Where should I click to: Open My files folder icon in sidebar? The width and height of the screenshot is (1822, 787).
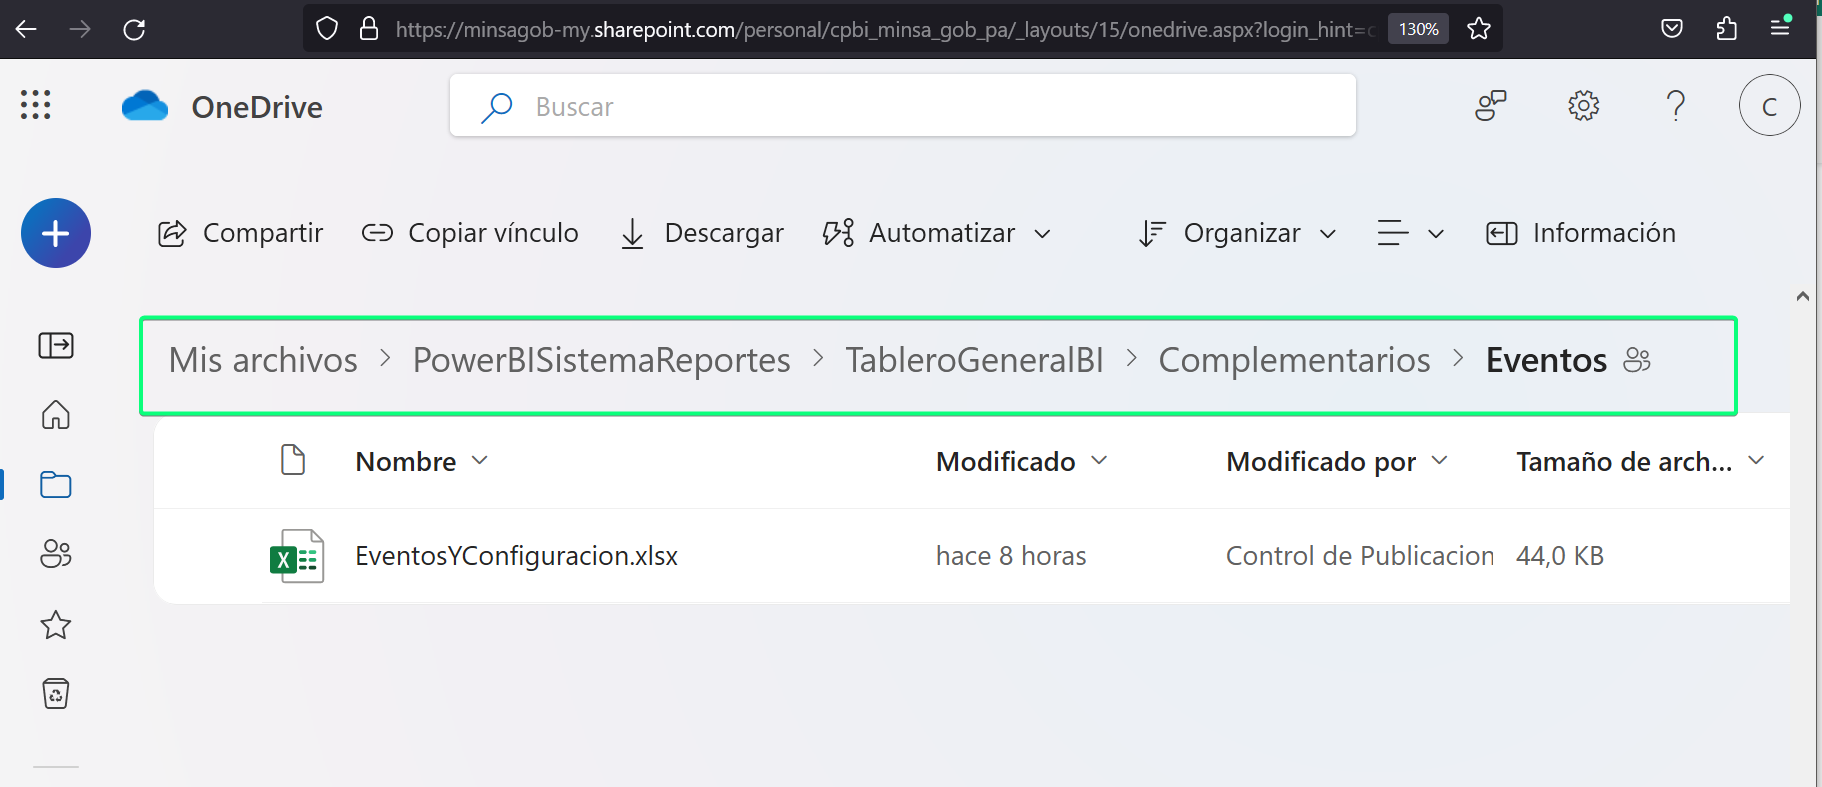click(x=56, y=485)
